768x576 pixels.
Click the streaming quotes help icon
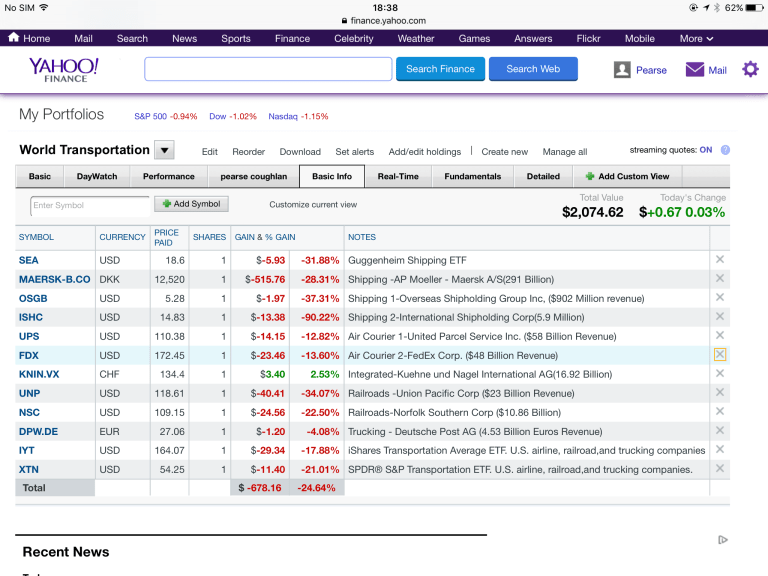725,150
